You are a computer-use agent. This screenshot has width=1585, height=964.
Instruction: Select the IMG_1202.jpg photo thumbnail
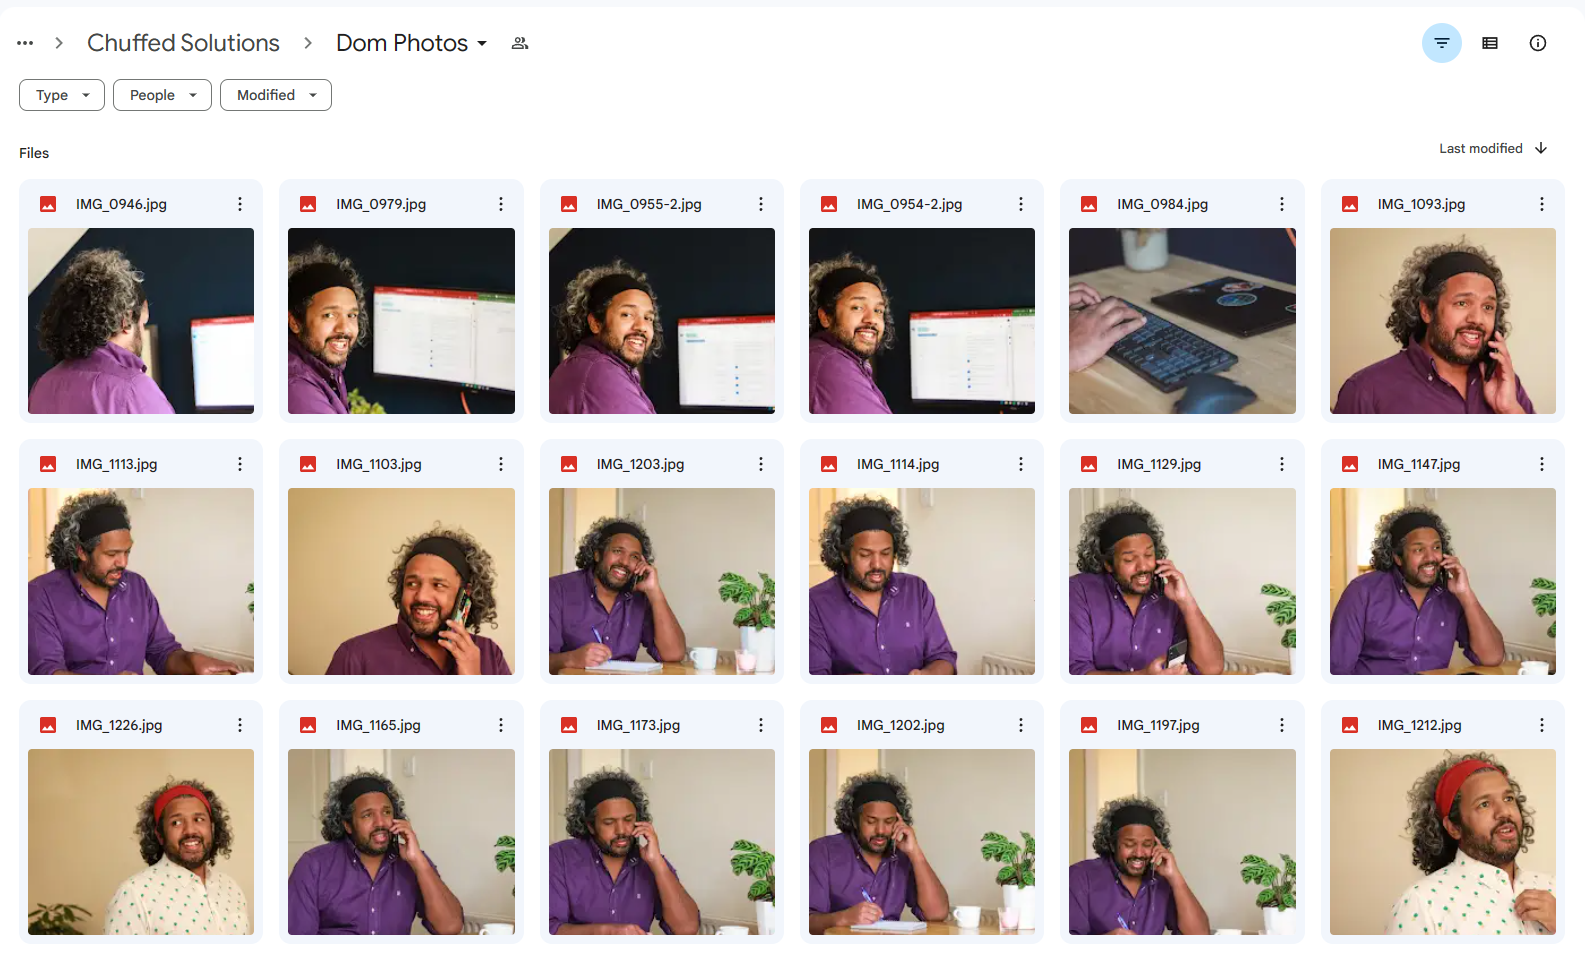922,842
